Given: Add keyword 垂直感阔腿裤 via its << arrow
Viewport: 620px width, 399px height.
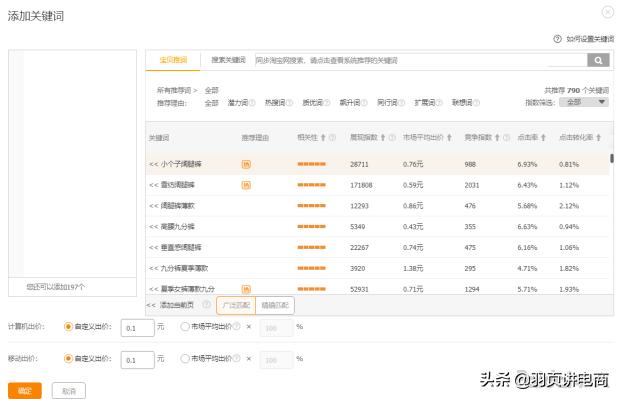Looking at the screenshot, I should pos(153,248).
